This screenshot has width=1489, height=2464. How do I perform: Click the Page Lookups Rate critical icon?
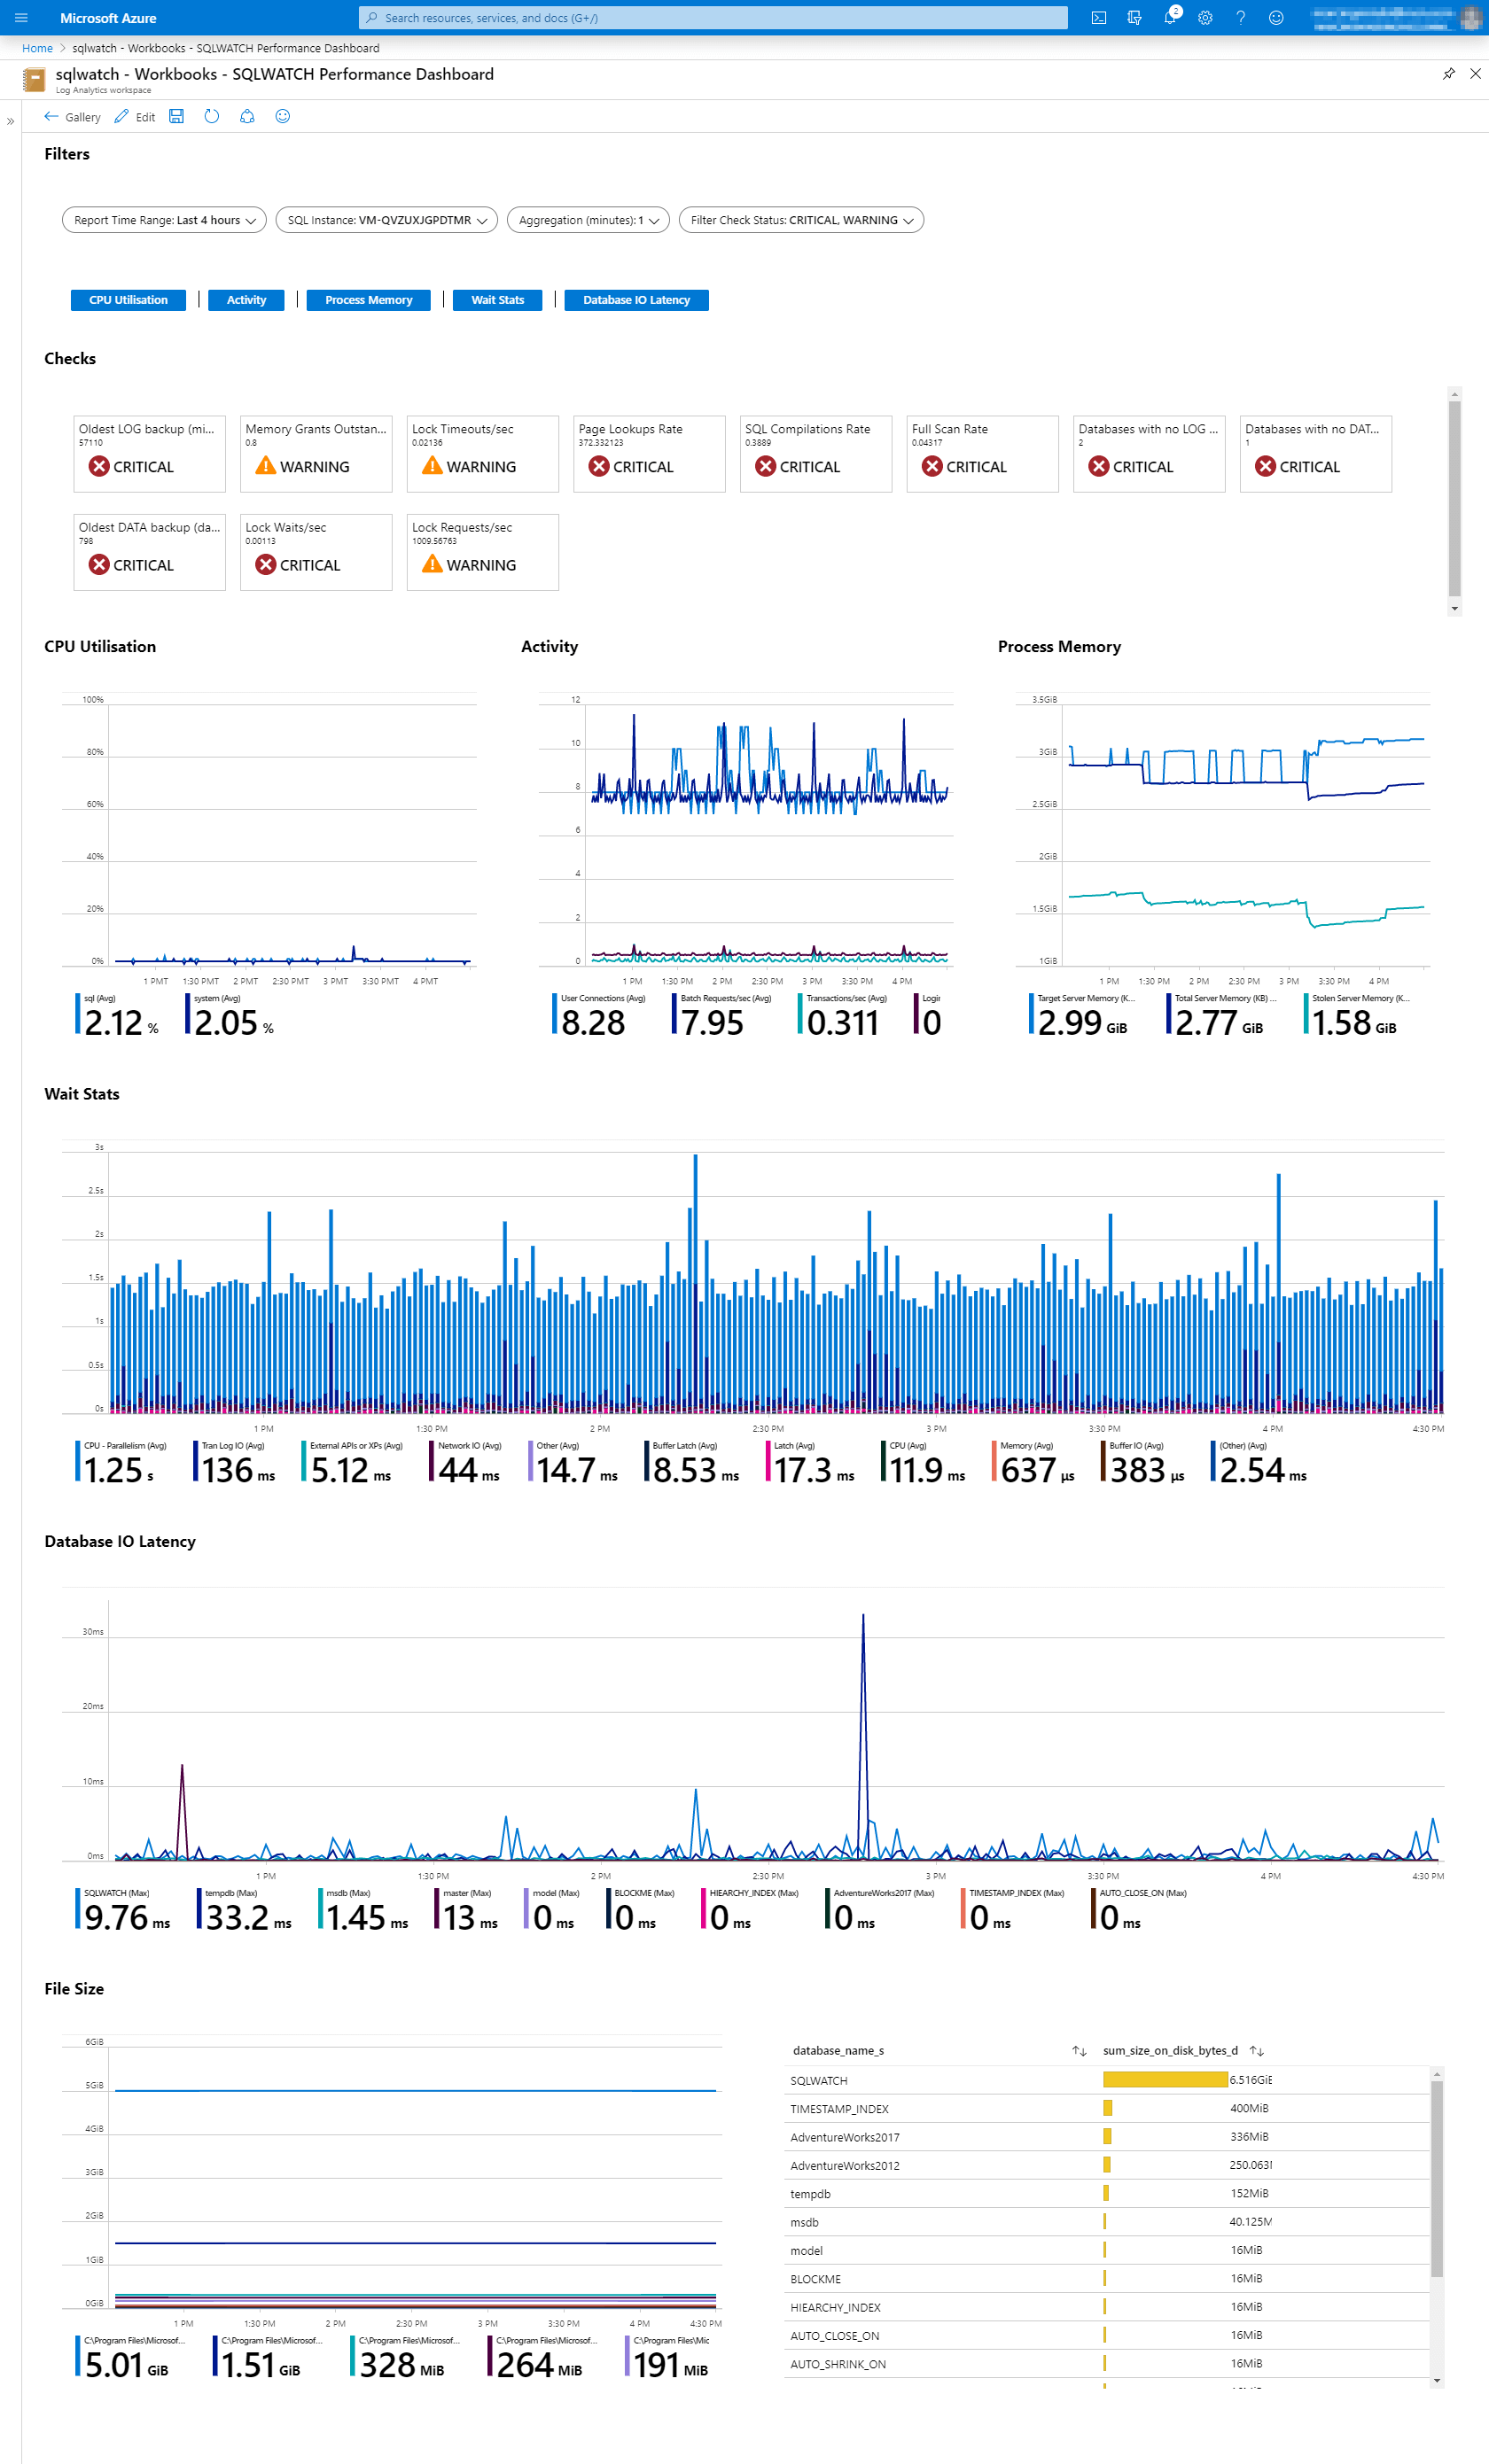point(599,466)
